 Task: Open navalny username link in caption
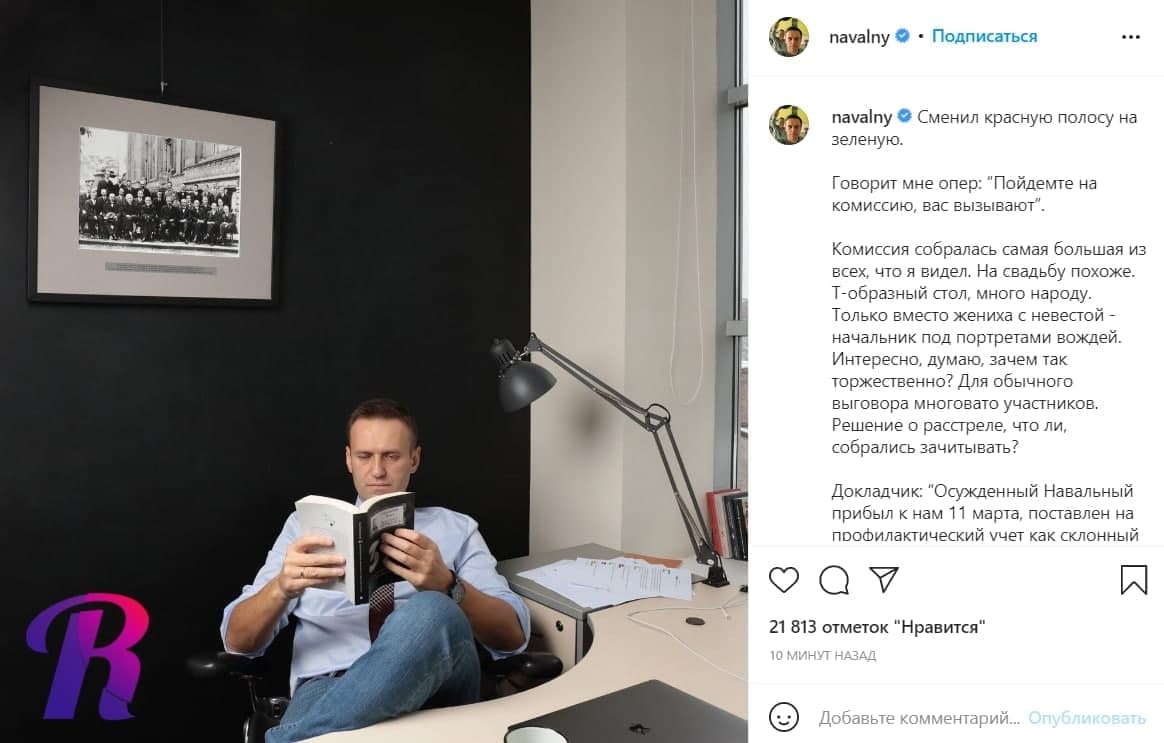[861, 117]
